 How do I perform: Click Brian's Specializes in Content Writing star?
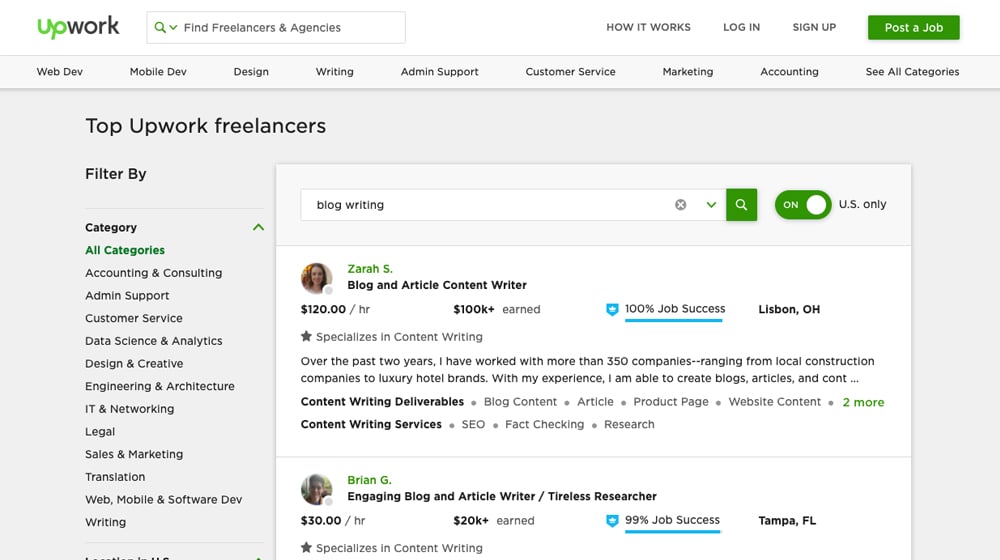tap(306, 547)
